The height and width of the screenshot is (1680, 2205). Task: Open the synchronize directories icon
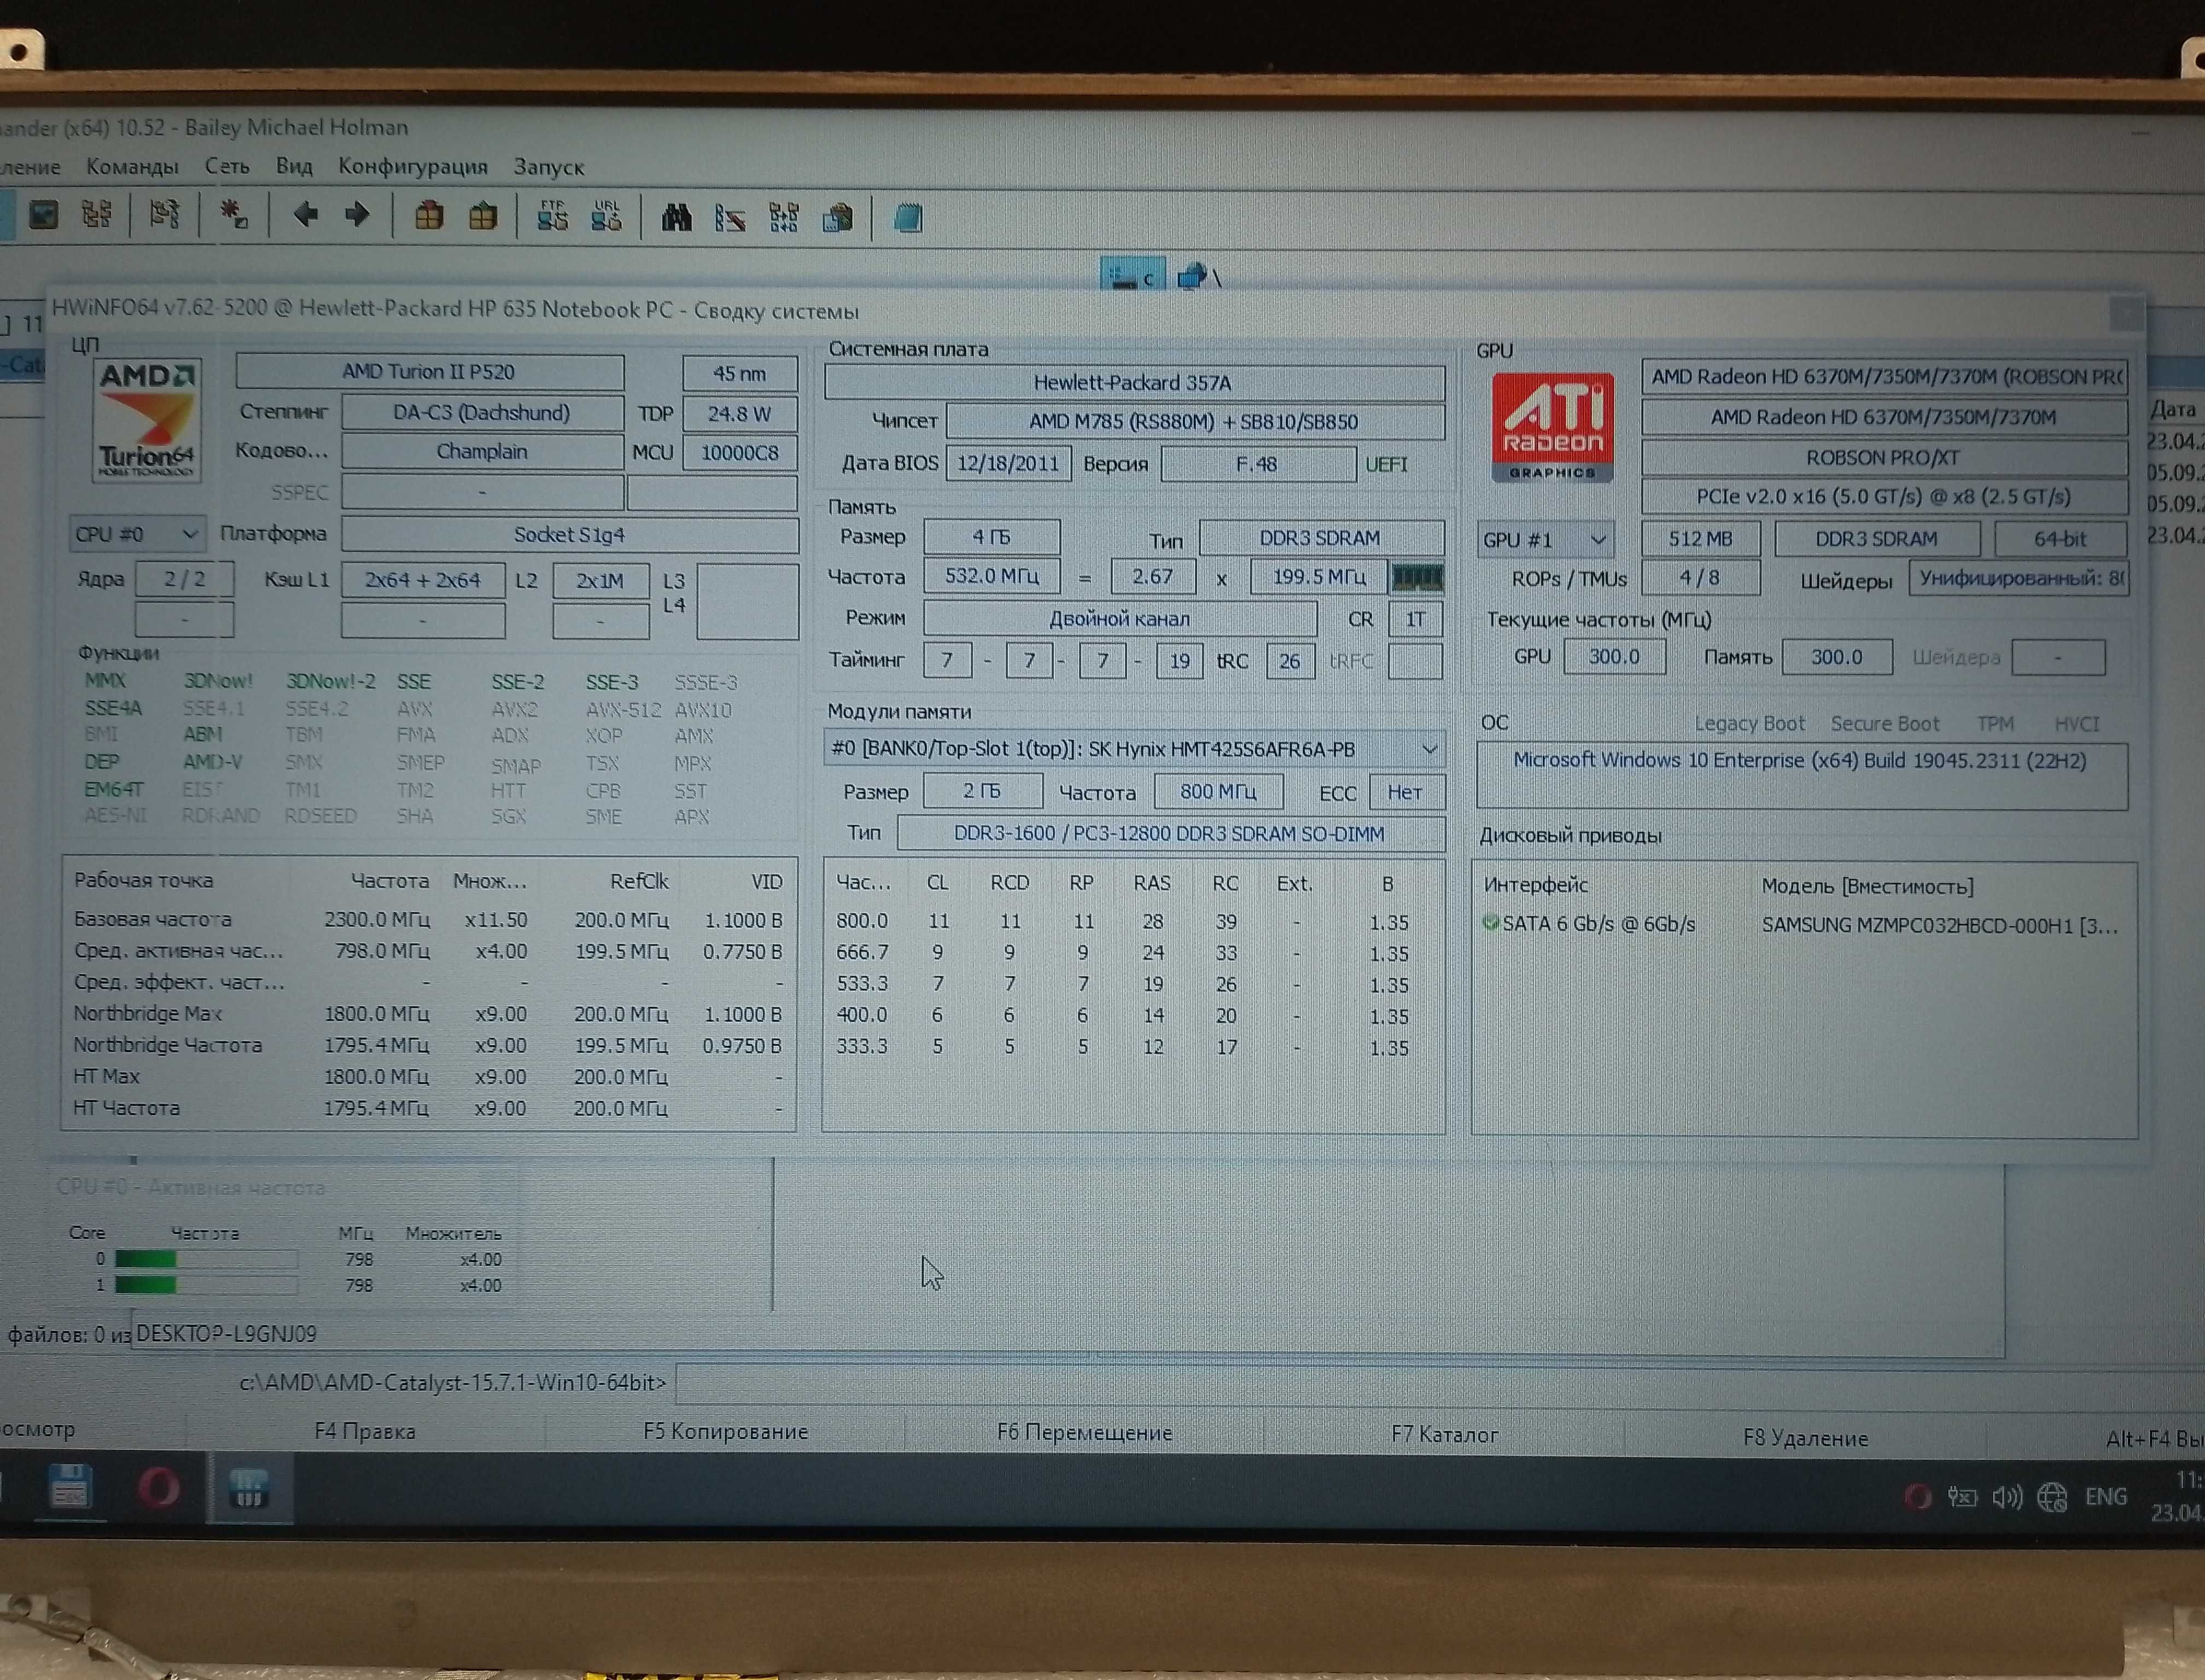coord(783,217)
